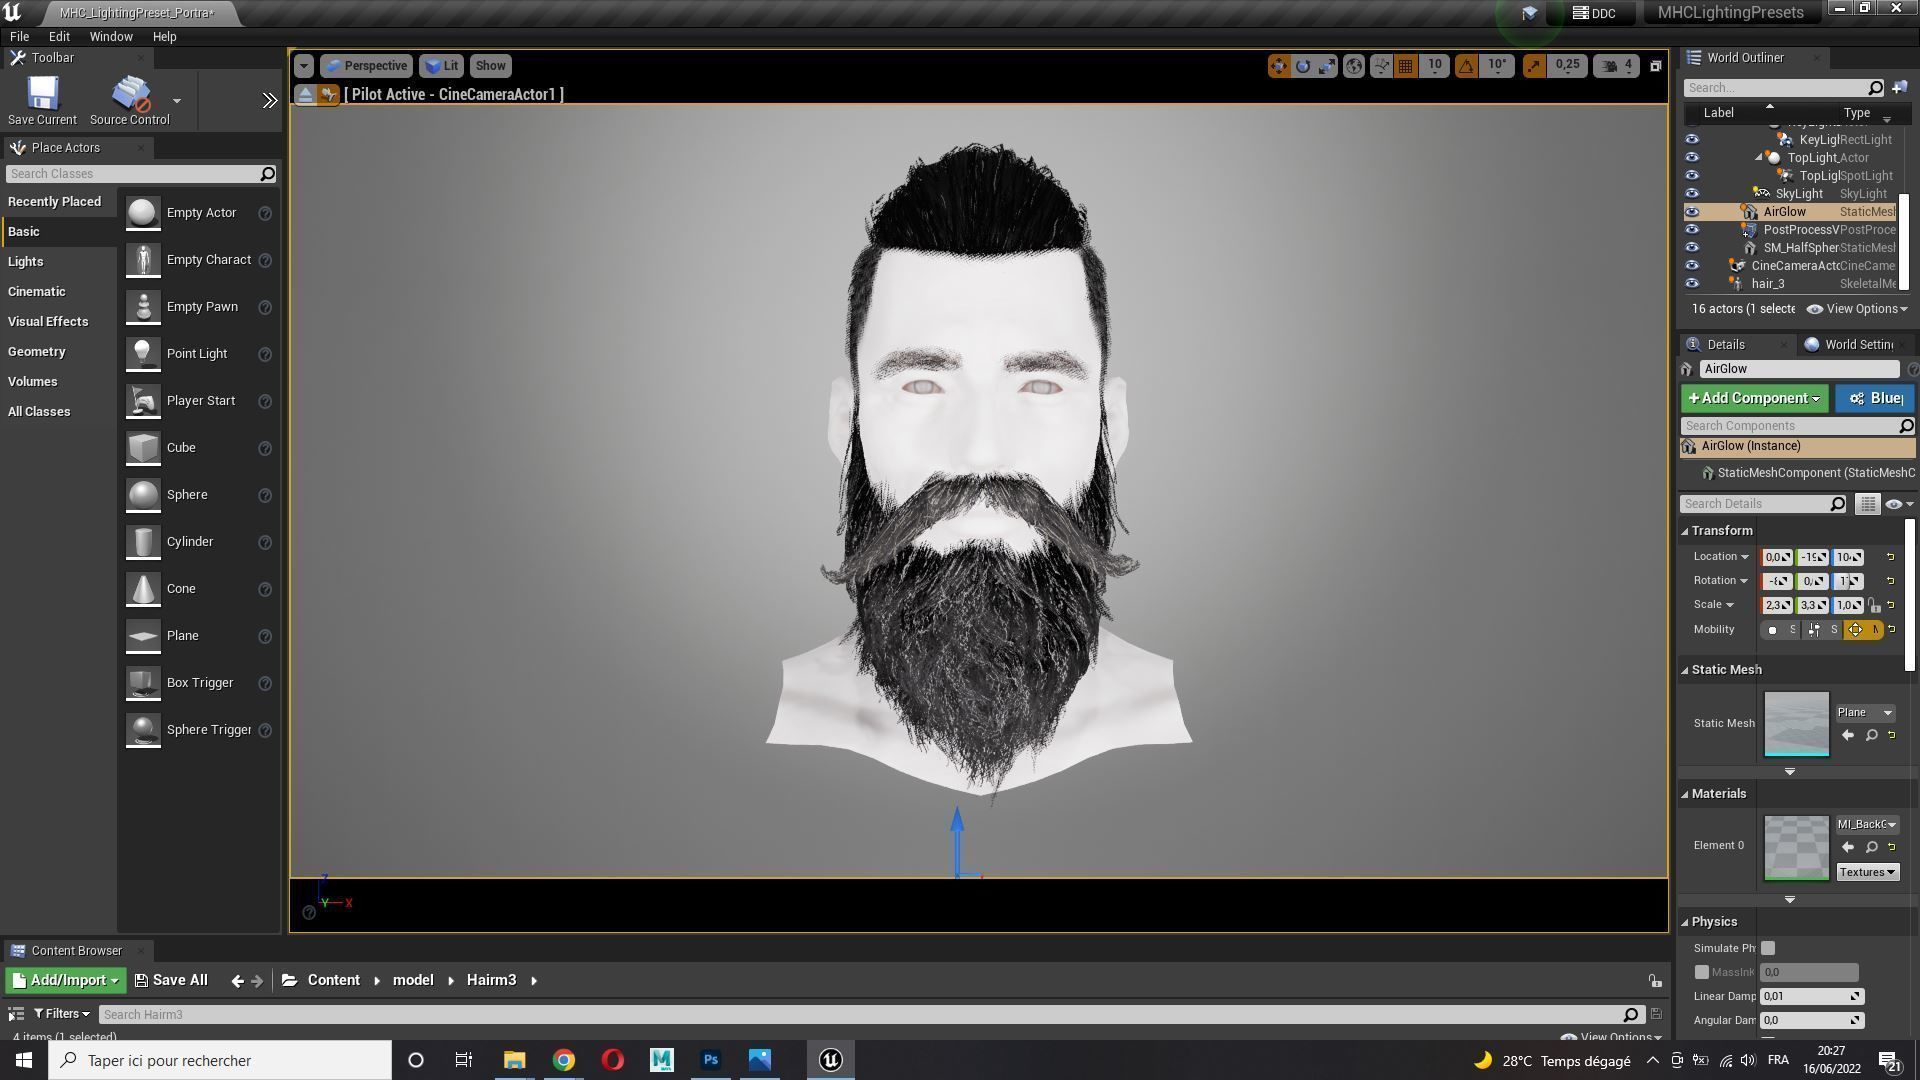This screenshot has width=1920, height=1080.
Task: Collapse the Materials section
Action: [1685, 794]
